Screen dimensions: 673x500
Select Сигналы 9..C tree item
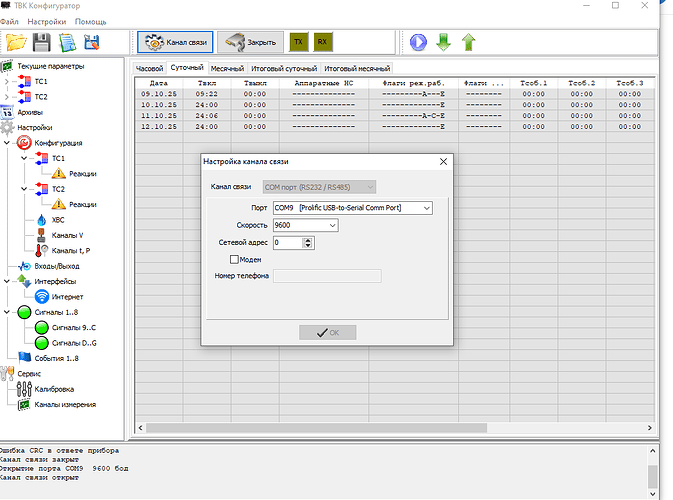click(74, 328)
